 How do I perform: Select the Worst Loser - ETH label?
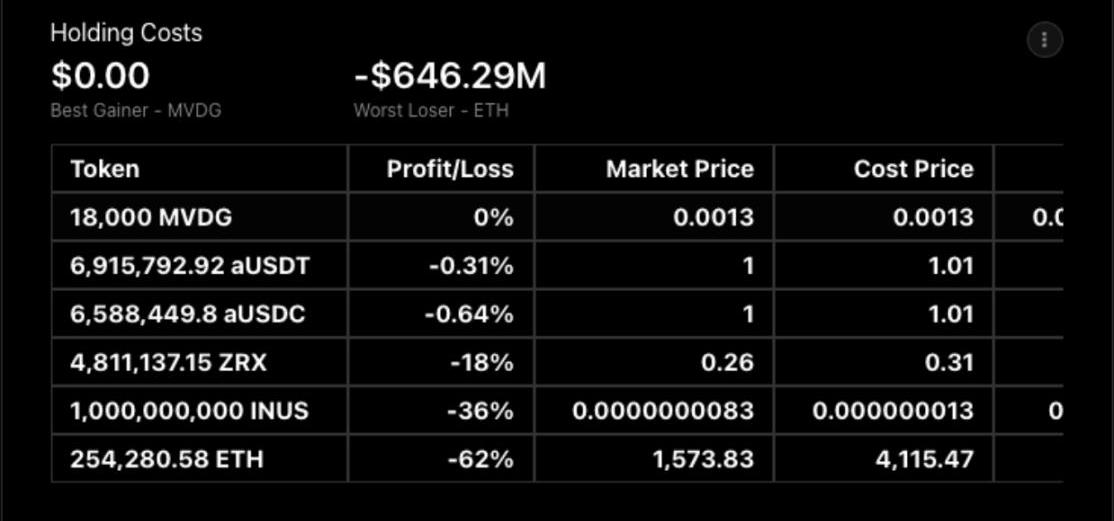tap(431, 110)
